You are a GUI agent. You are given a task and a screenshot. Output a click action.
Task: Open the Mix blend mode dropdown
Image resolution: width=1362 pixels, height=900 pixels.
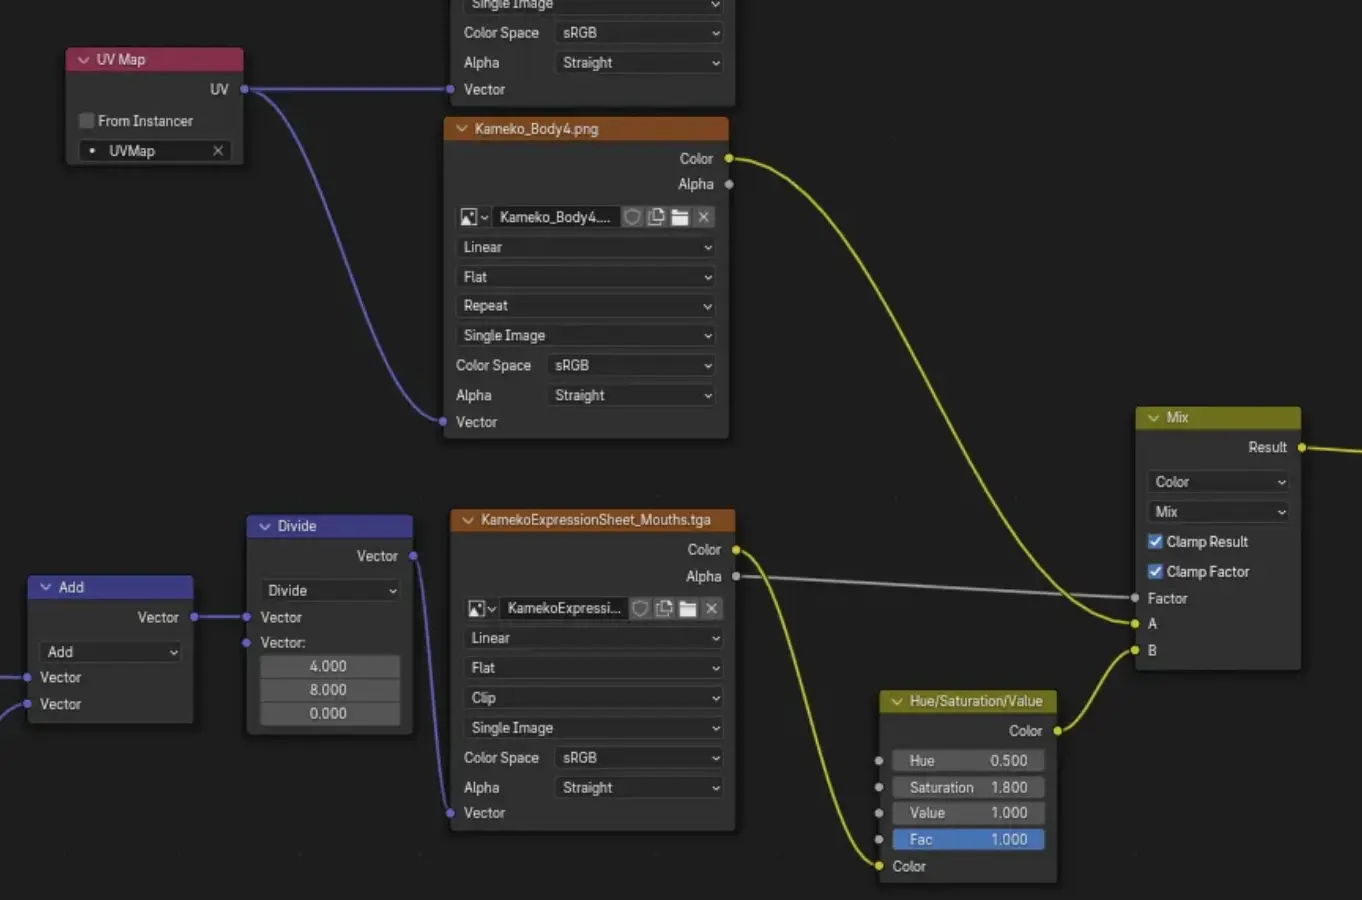pyautogui.click(x=1219, y=512)
